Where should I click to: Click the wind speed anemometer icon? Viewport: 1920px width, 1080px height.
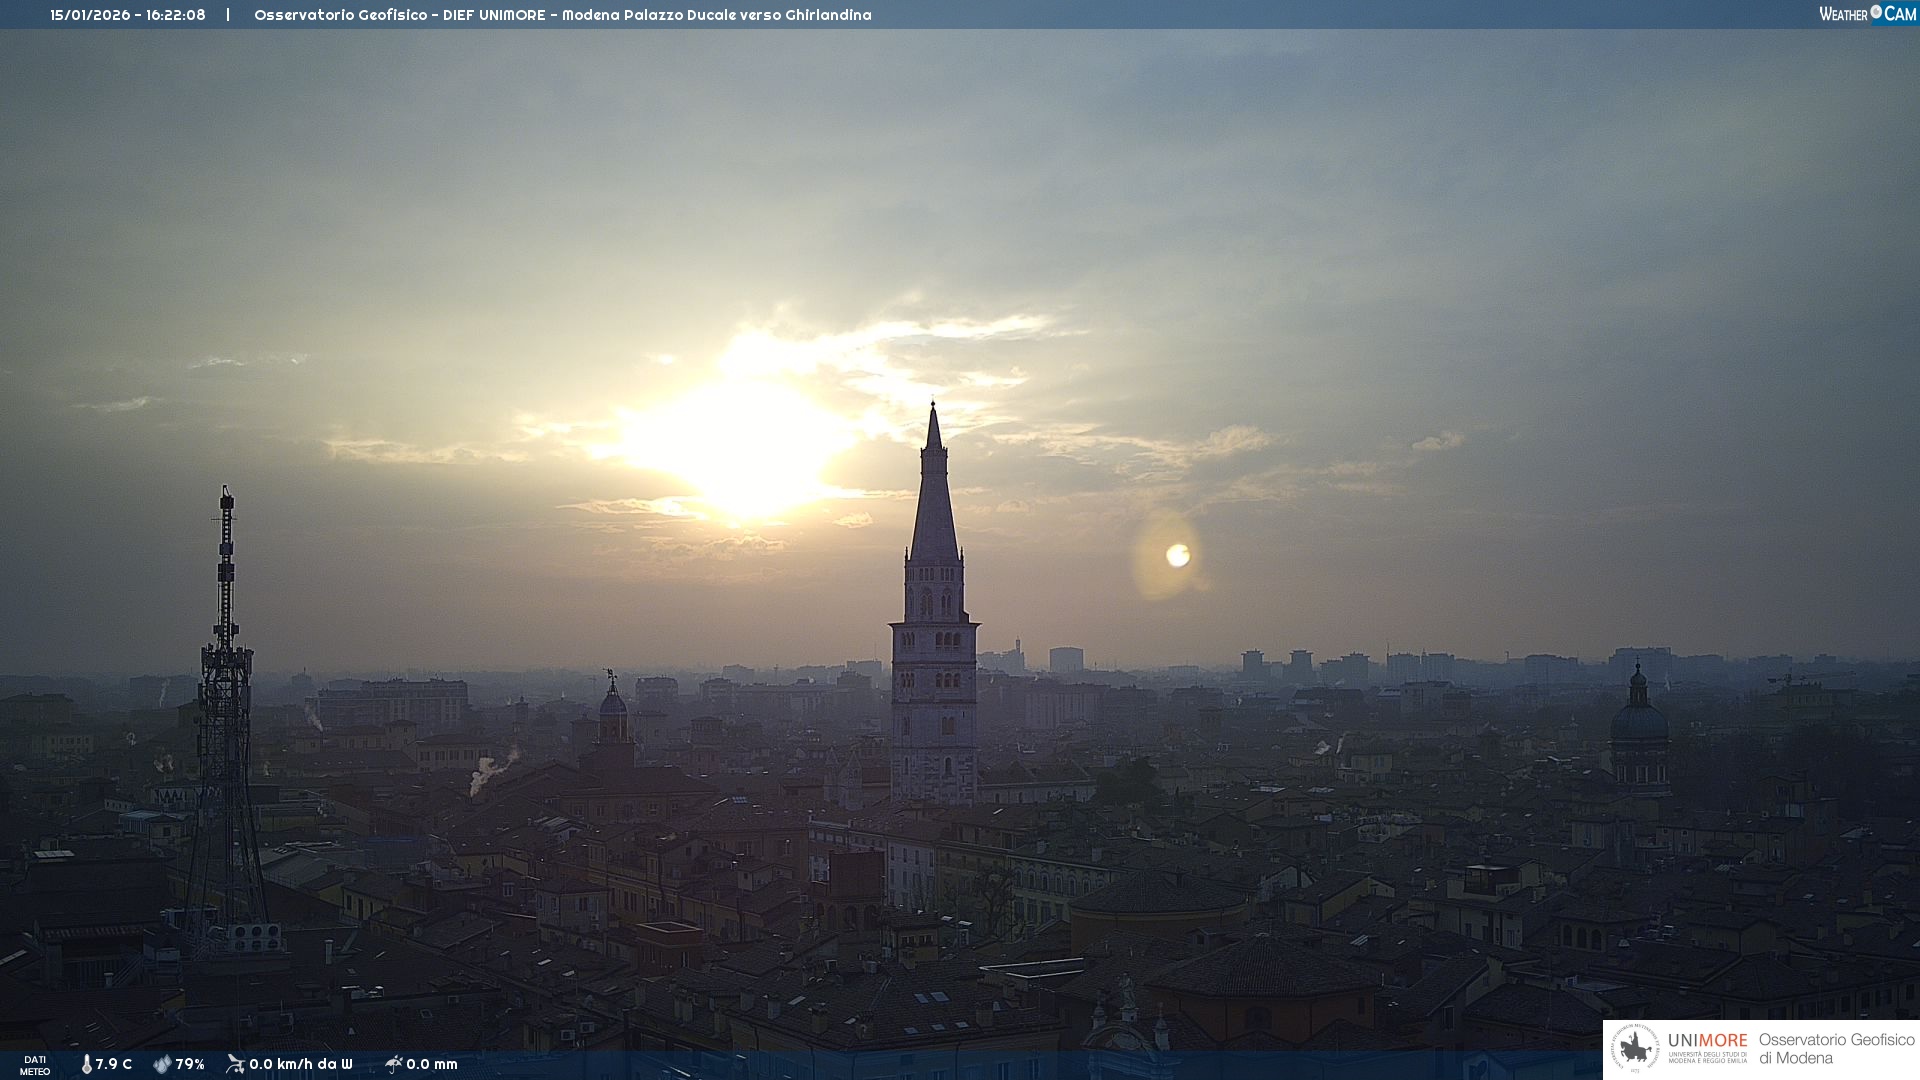(235, 1064)
